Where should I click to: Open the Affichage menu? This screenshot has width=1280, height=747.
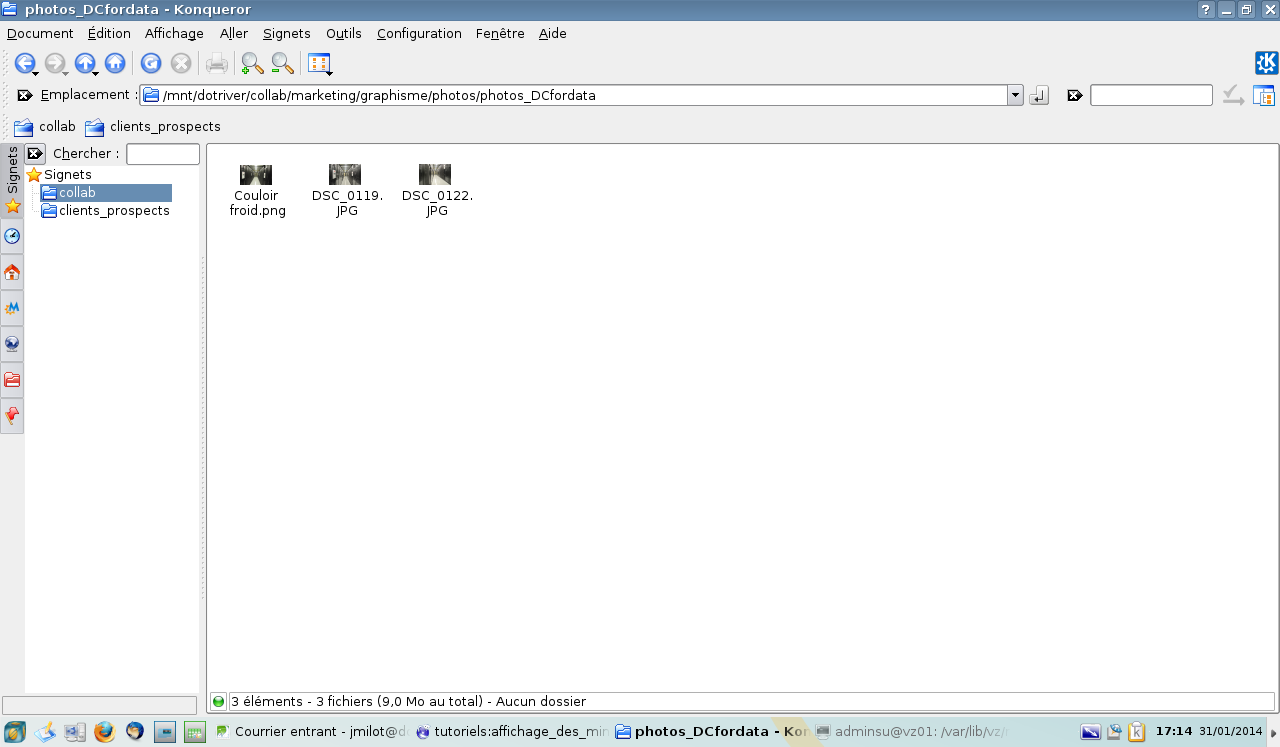pyautogui.click(x=174, y=33)
